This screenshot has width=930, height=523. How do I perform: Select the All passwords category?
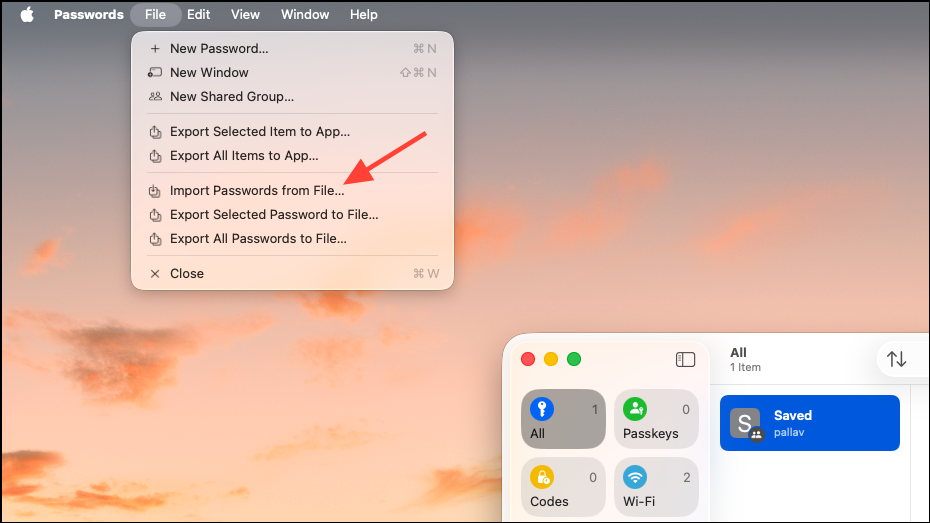coord(563,419)
